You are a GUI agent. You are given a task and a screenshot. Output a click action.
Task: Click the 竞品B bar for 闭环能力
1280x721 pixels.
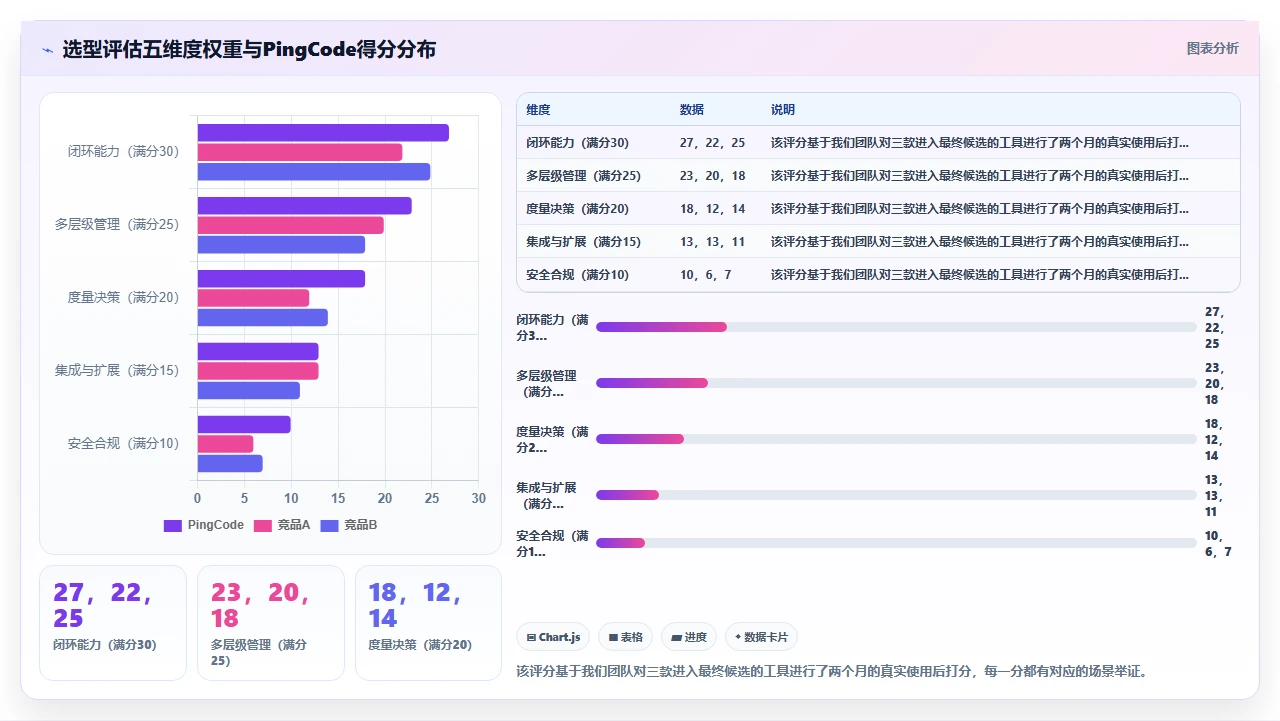coord(314,172)
